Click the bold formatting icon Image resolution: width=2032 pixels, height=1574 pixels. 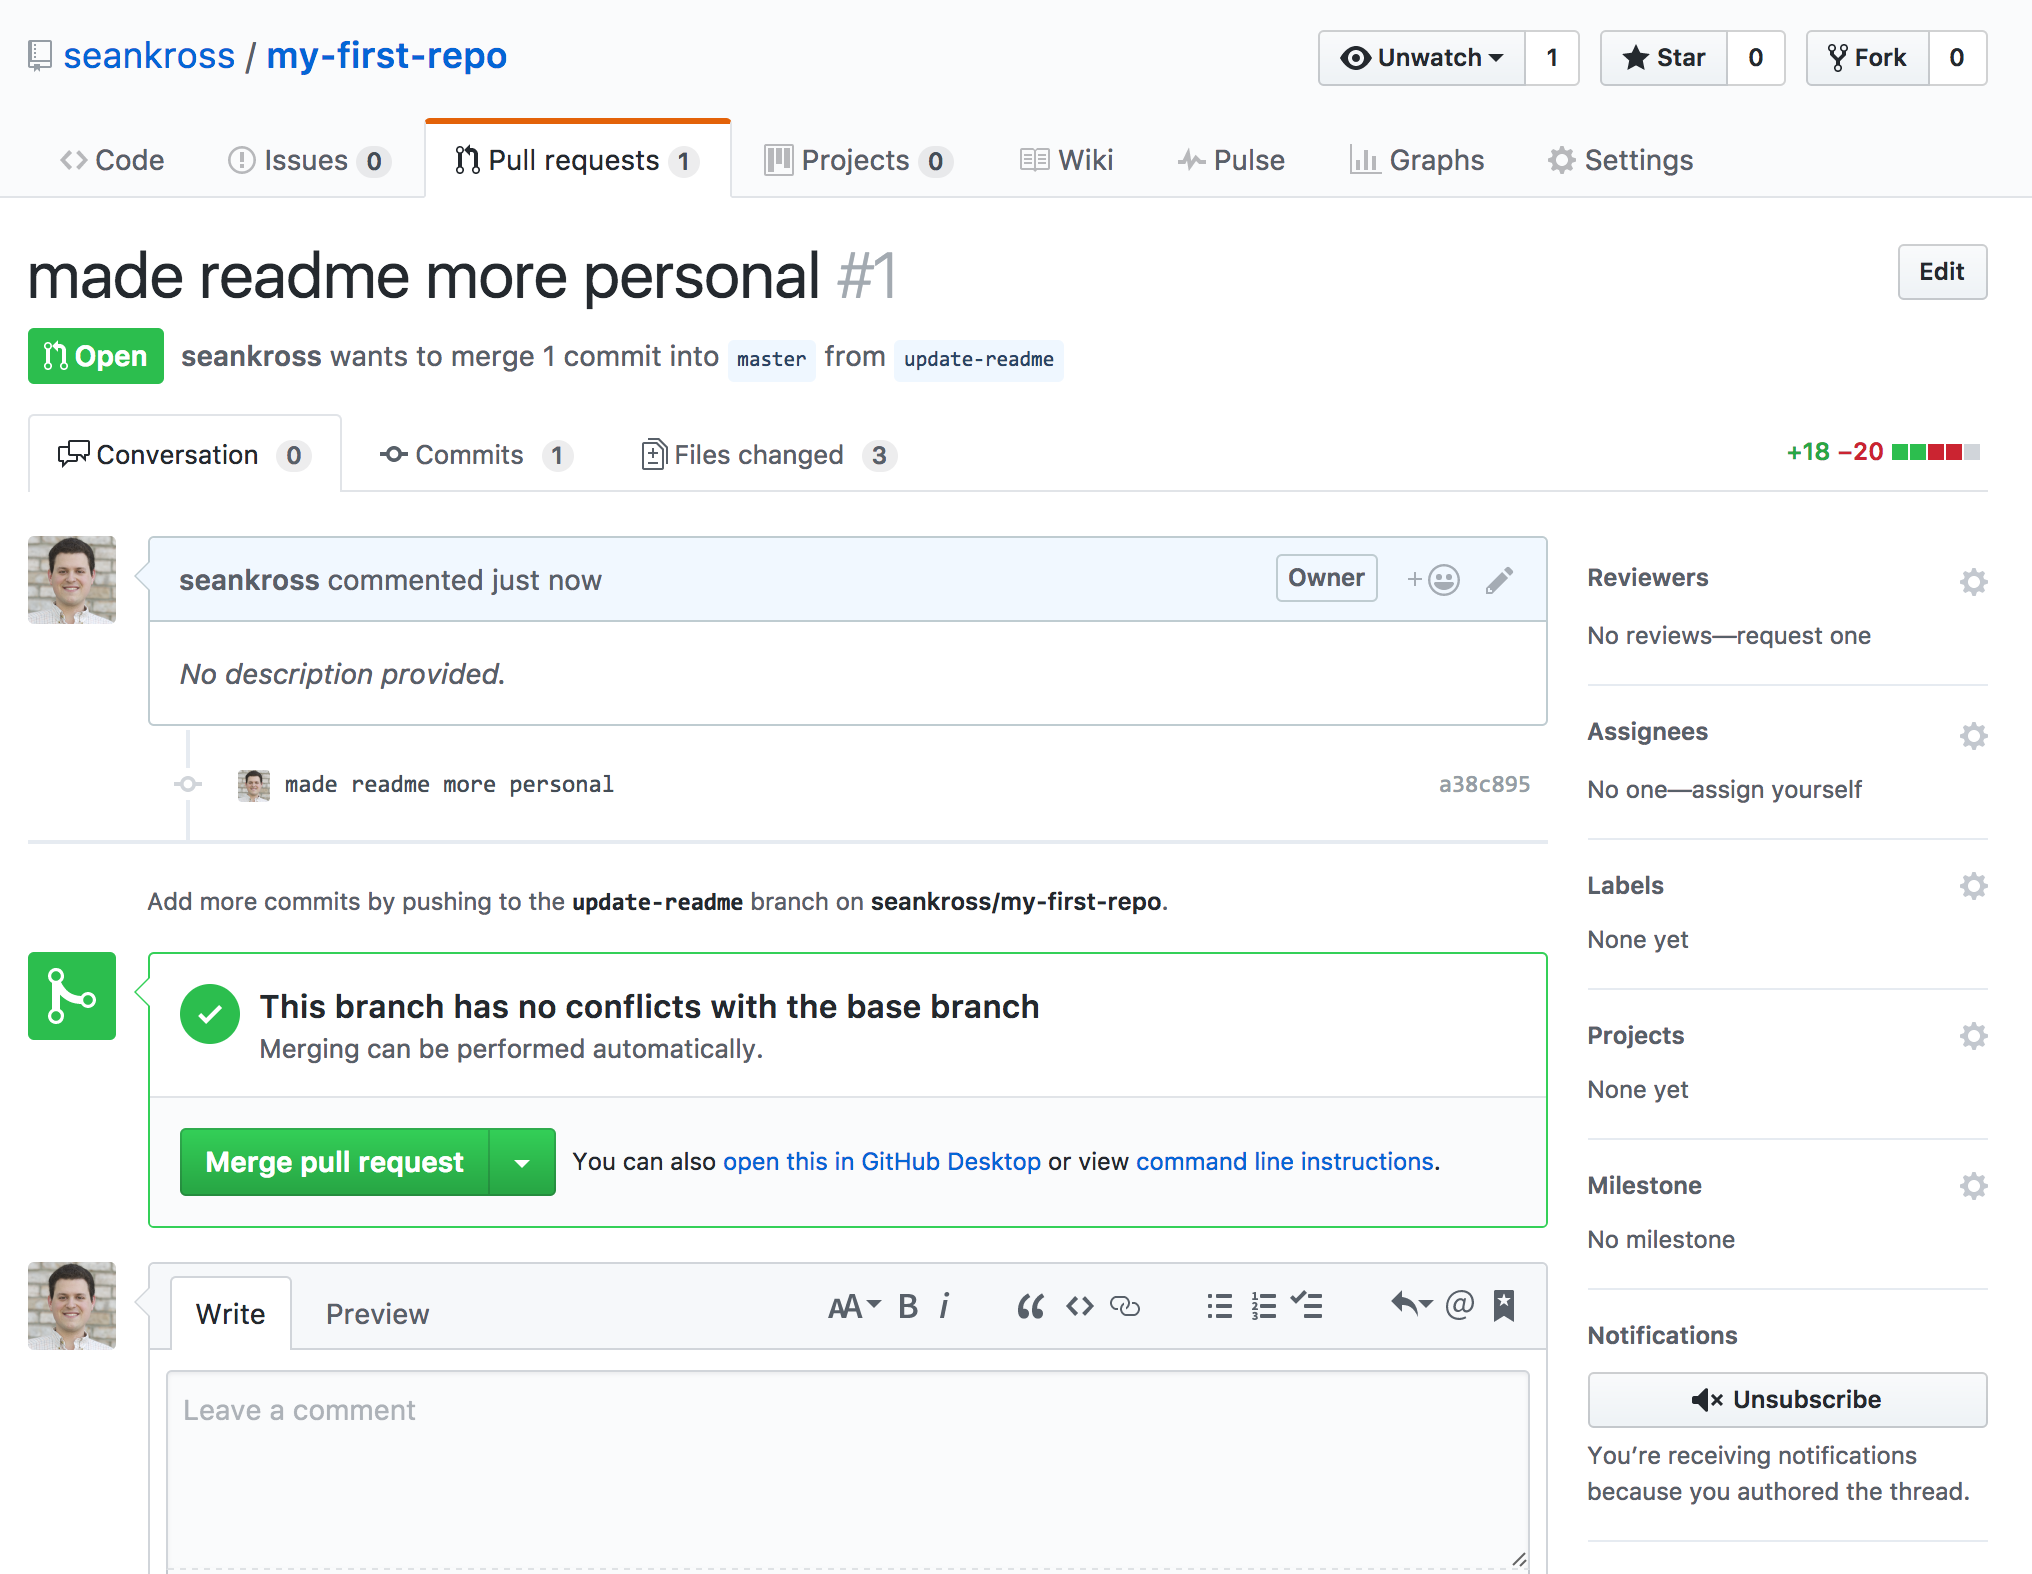[x=907, y=1306]
